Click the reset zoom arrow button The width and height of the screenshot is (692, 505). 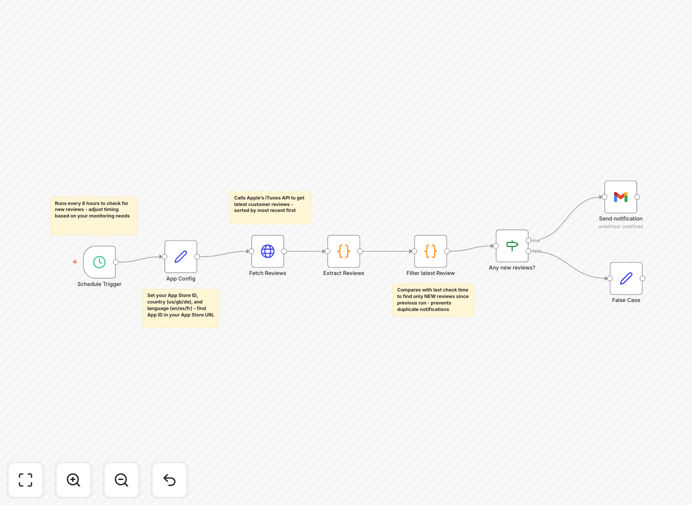pyautogui.click(x=169, y=480)
